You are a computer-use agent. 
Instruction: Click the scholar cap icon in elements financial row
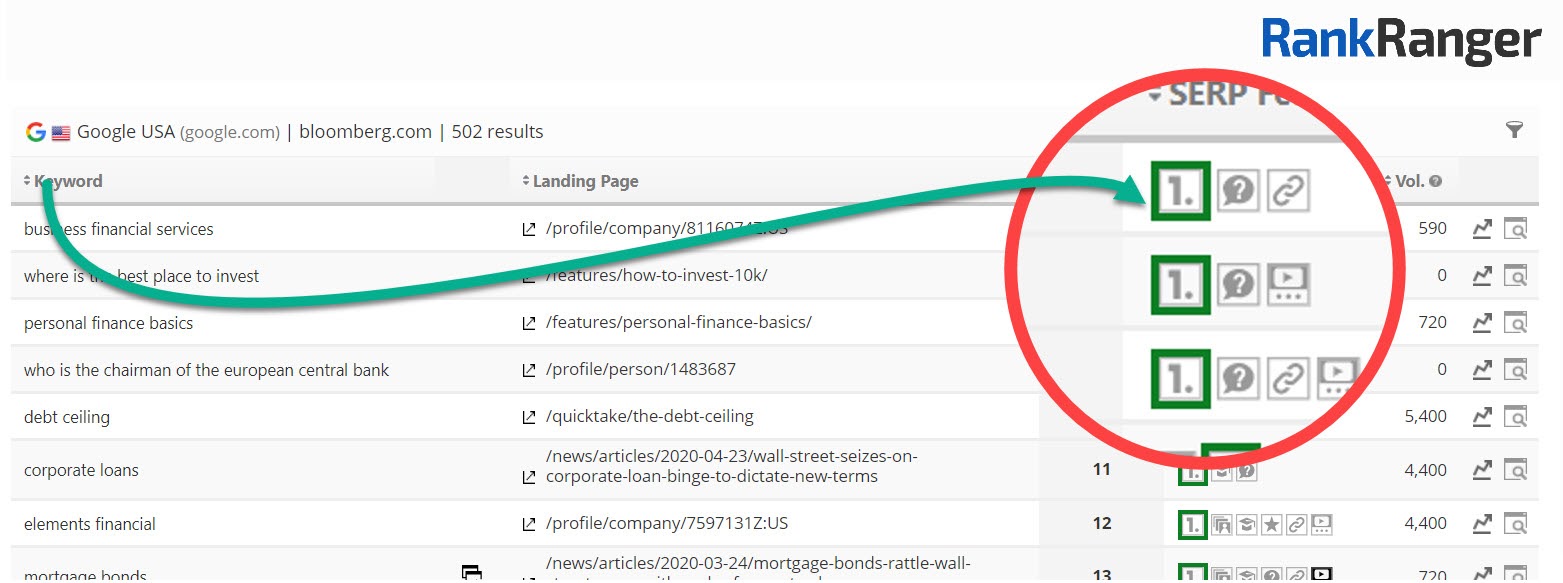[1247, 523]
